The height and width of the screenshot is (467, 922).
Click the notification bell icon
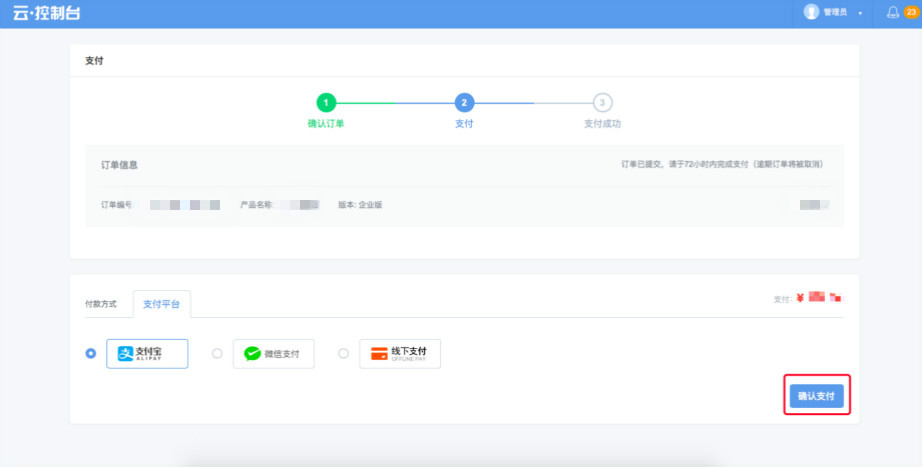pos(892,13)
